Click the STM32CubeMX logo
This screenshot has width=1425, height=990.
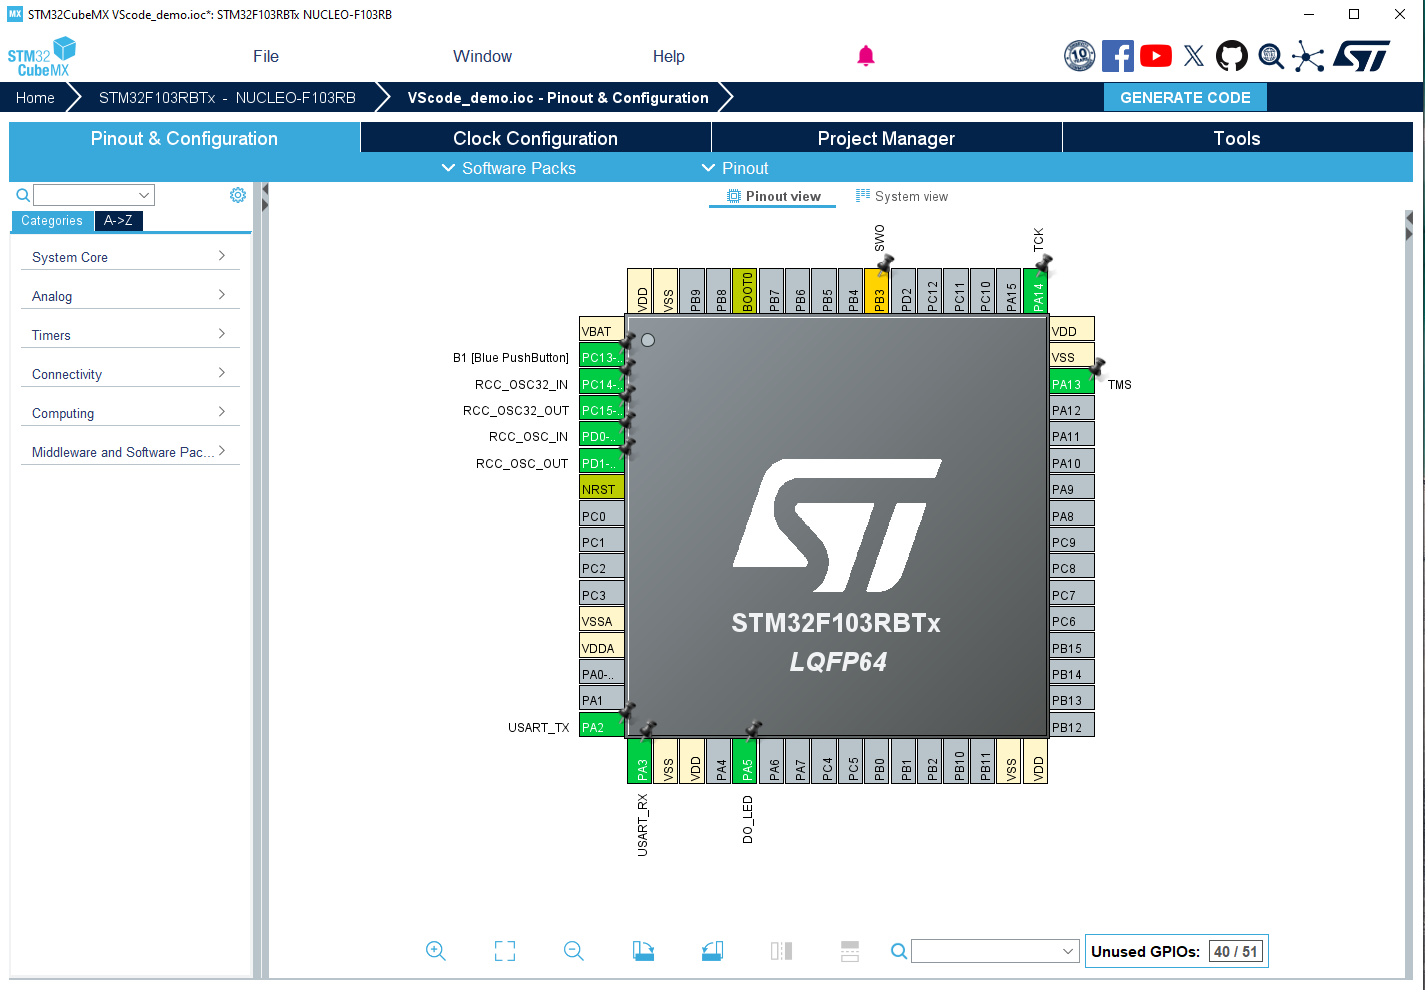42,57
